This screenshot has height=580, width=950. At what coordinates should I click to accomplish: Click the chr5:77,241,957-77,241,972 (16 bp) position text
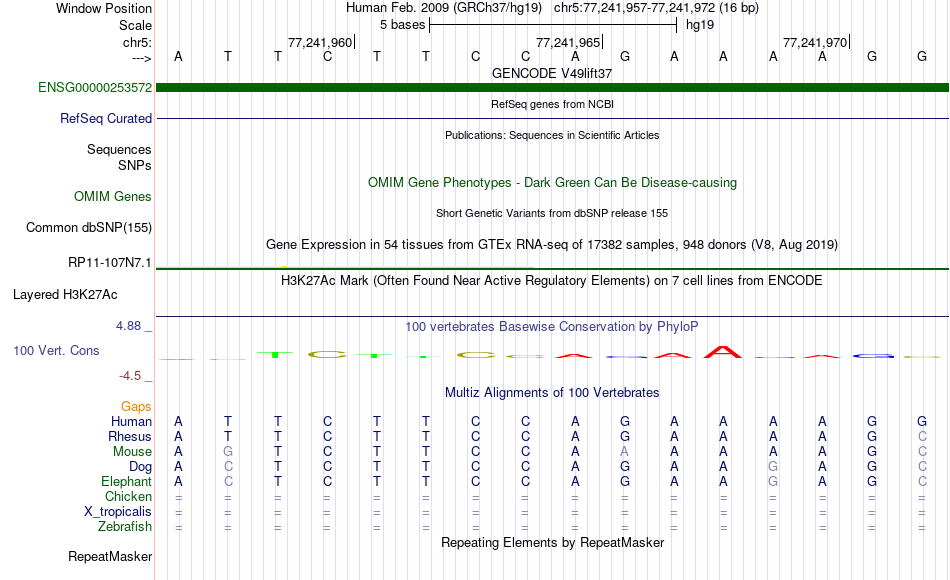pyautogui.click(x=656, y=8)
